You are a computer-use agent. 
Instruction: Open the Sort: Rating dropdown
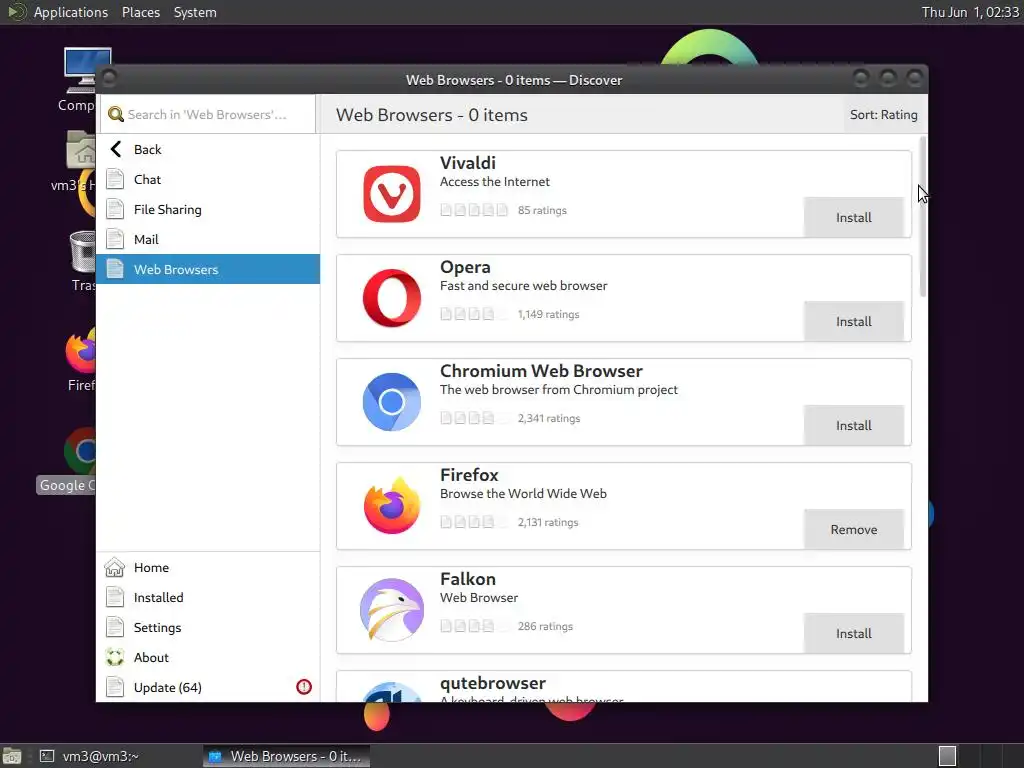[884, 114]
